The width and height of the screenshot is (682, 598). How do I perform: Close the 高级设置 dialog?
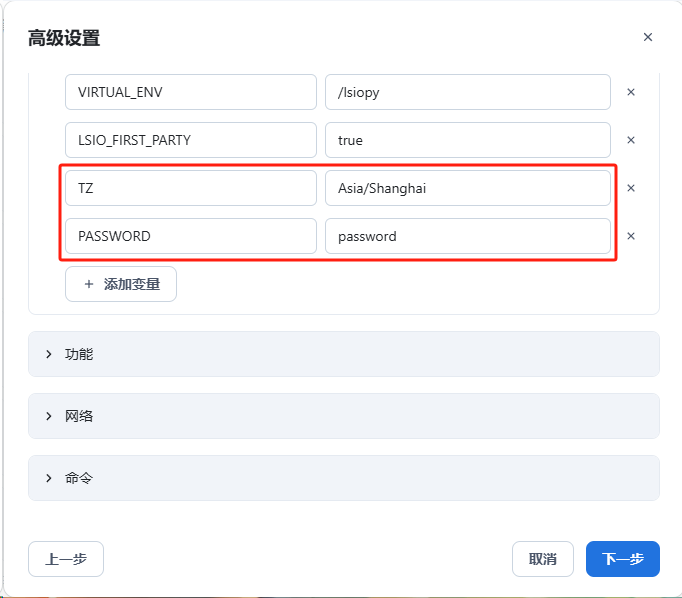point(648,37)
